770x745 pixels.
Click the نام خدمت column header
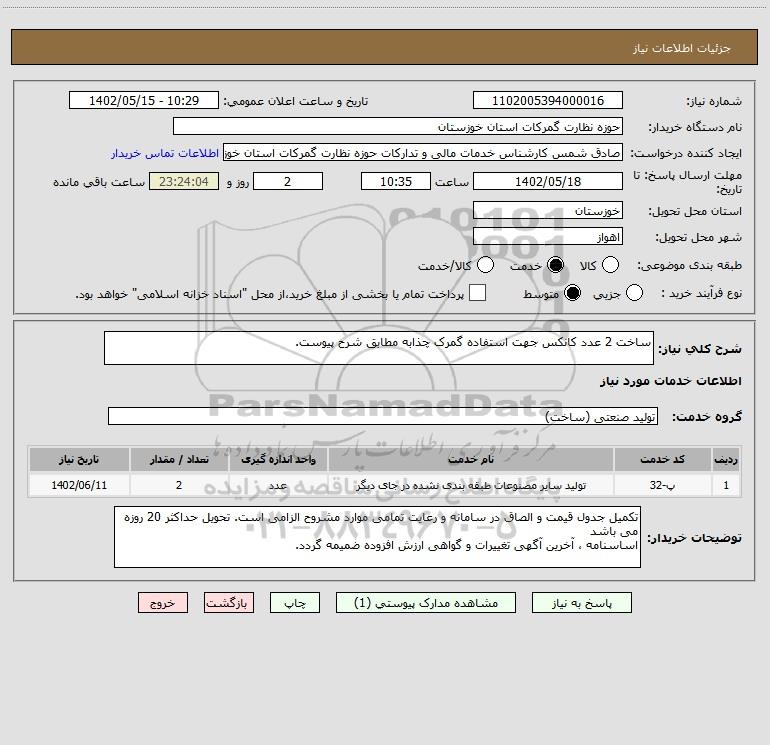(470, 460)
